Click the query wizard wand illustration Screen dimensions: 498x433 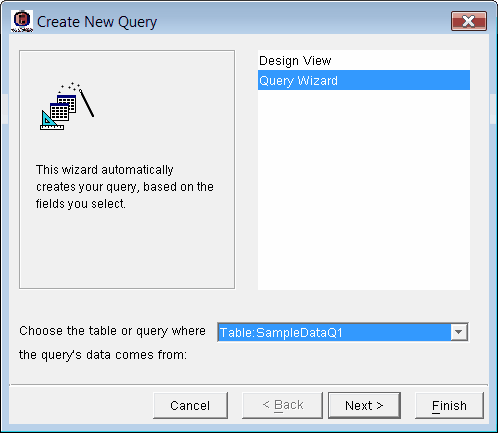tap(67, 106)
